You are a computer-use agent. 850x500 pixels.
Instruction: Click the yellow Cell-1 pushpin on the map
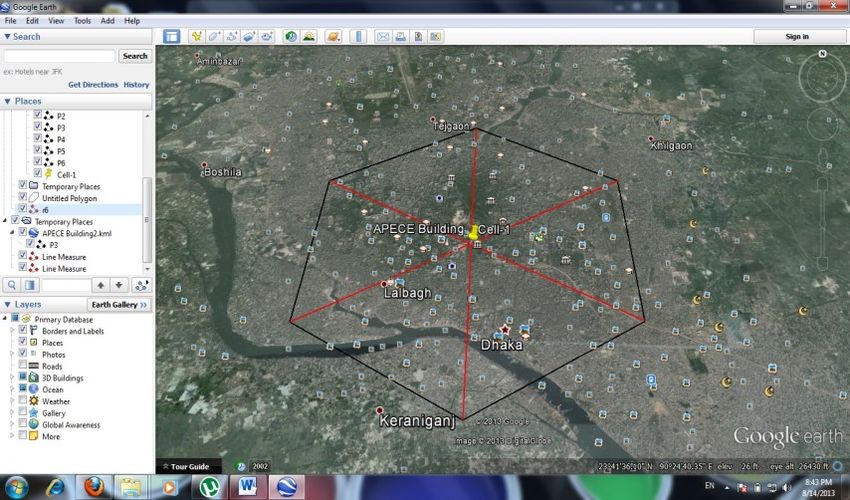(x=473, y=233)
